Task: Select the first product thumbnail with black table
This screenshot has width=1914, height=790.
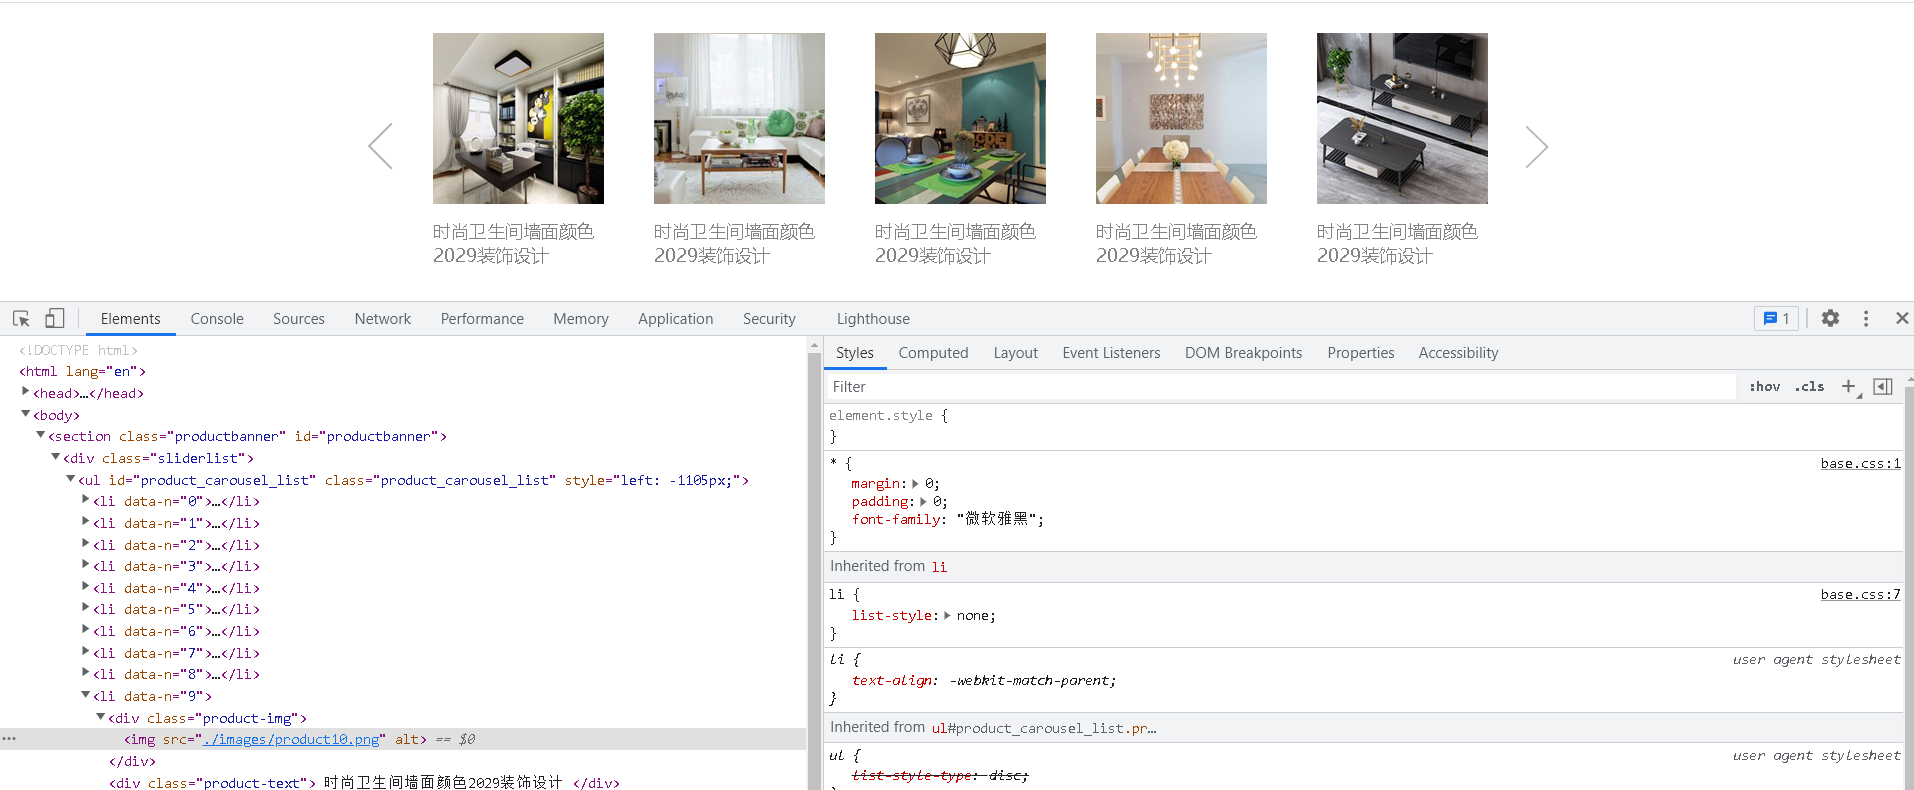Action: point(518,118)
